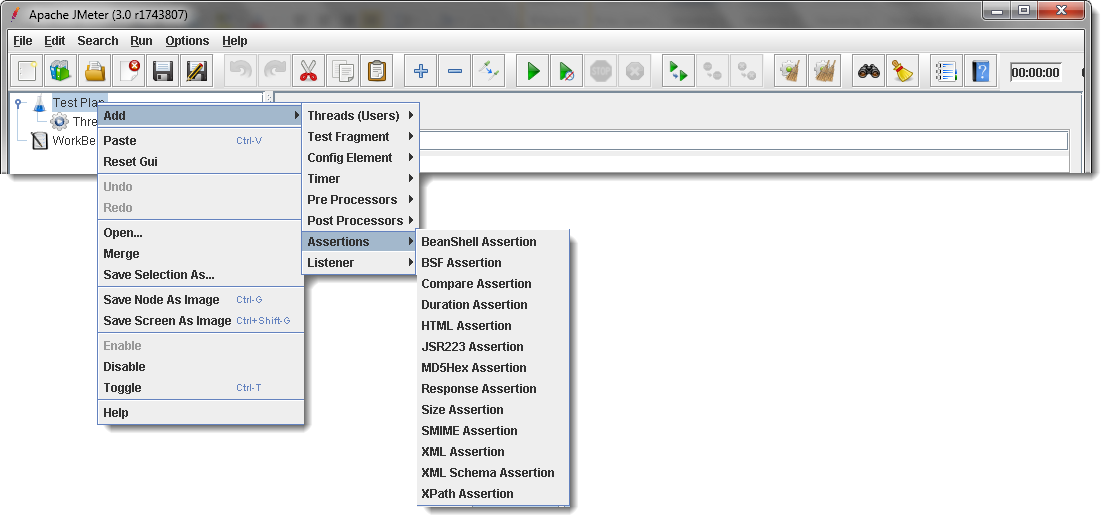Click the Help book icon

coord(980,71)
